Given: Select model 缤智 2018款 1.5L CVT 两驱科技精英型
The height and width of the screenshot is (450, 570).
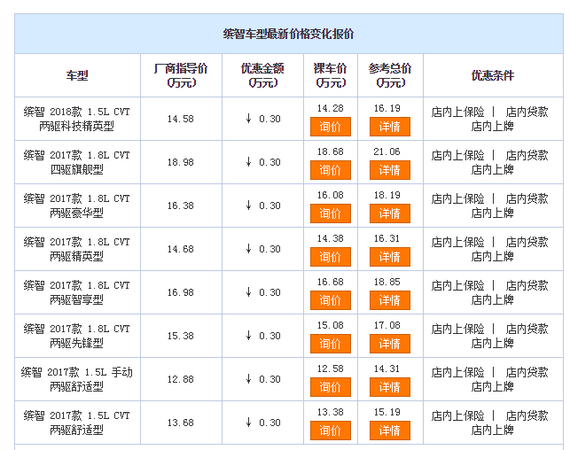Looking at the screenshot, I should (x=77, y=119).
